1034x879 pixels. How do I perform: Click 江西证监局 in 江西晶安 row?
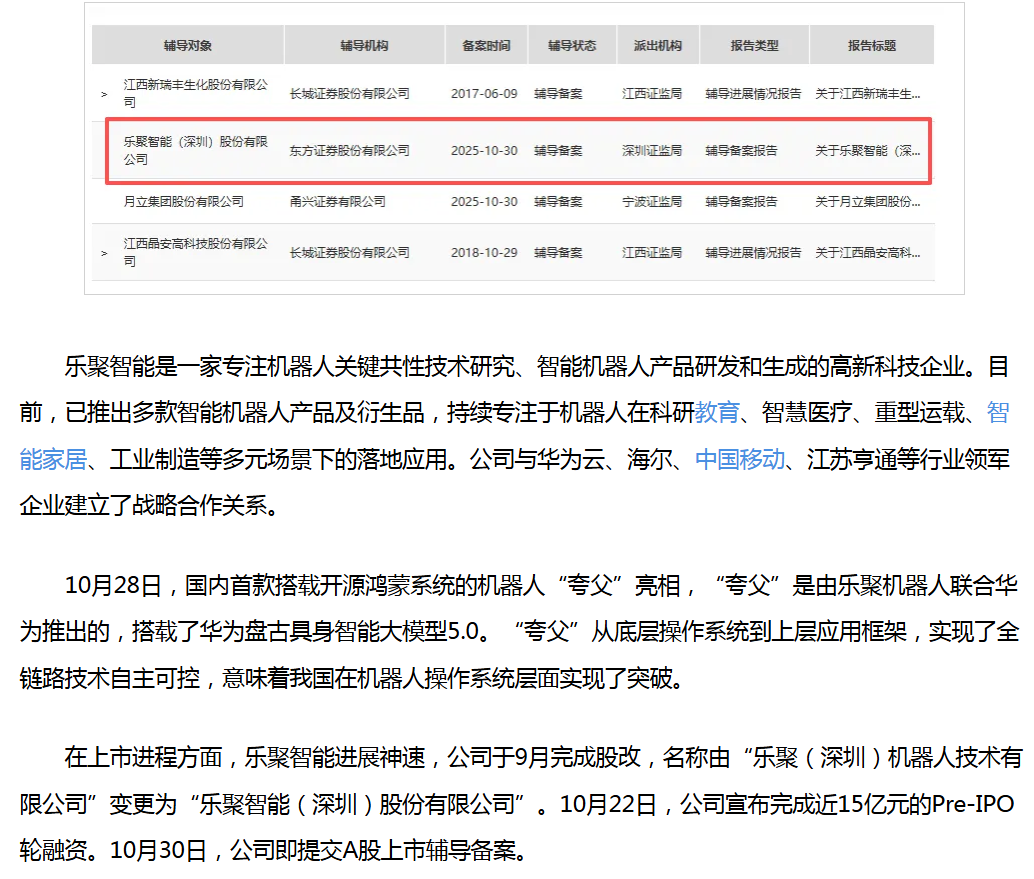tap(652, 253)
